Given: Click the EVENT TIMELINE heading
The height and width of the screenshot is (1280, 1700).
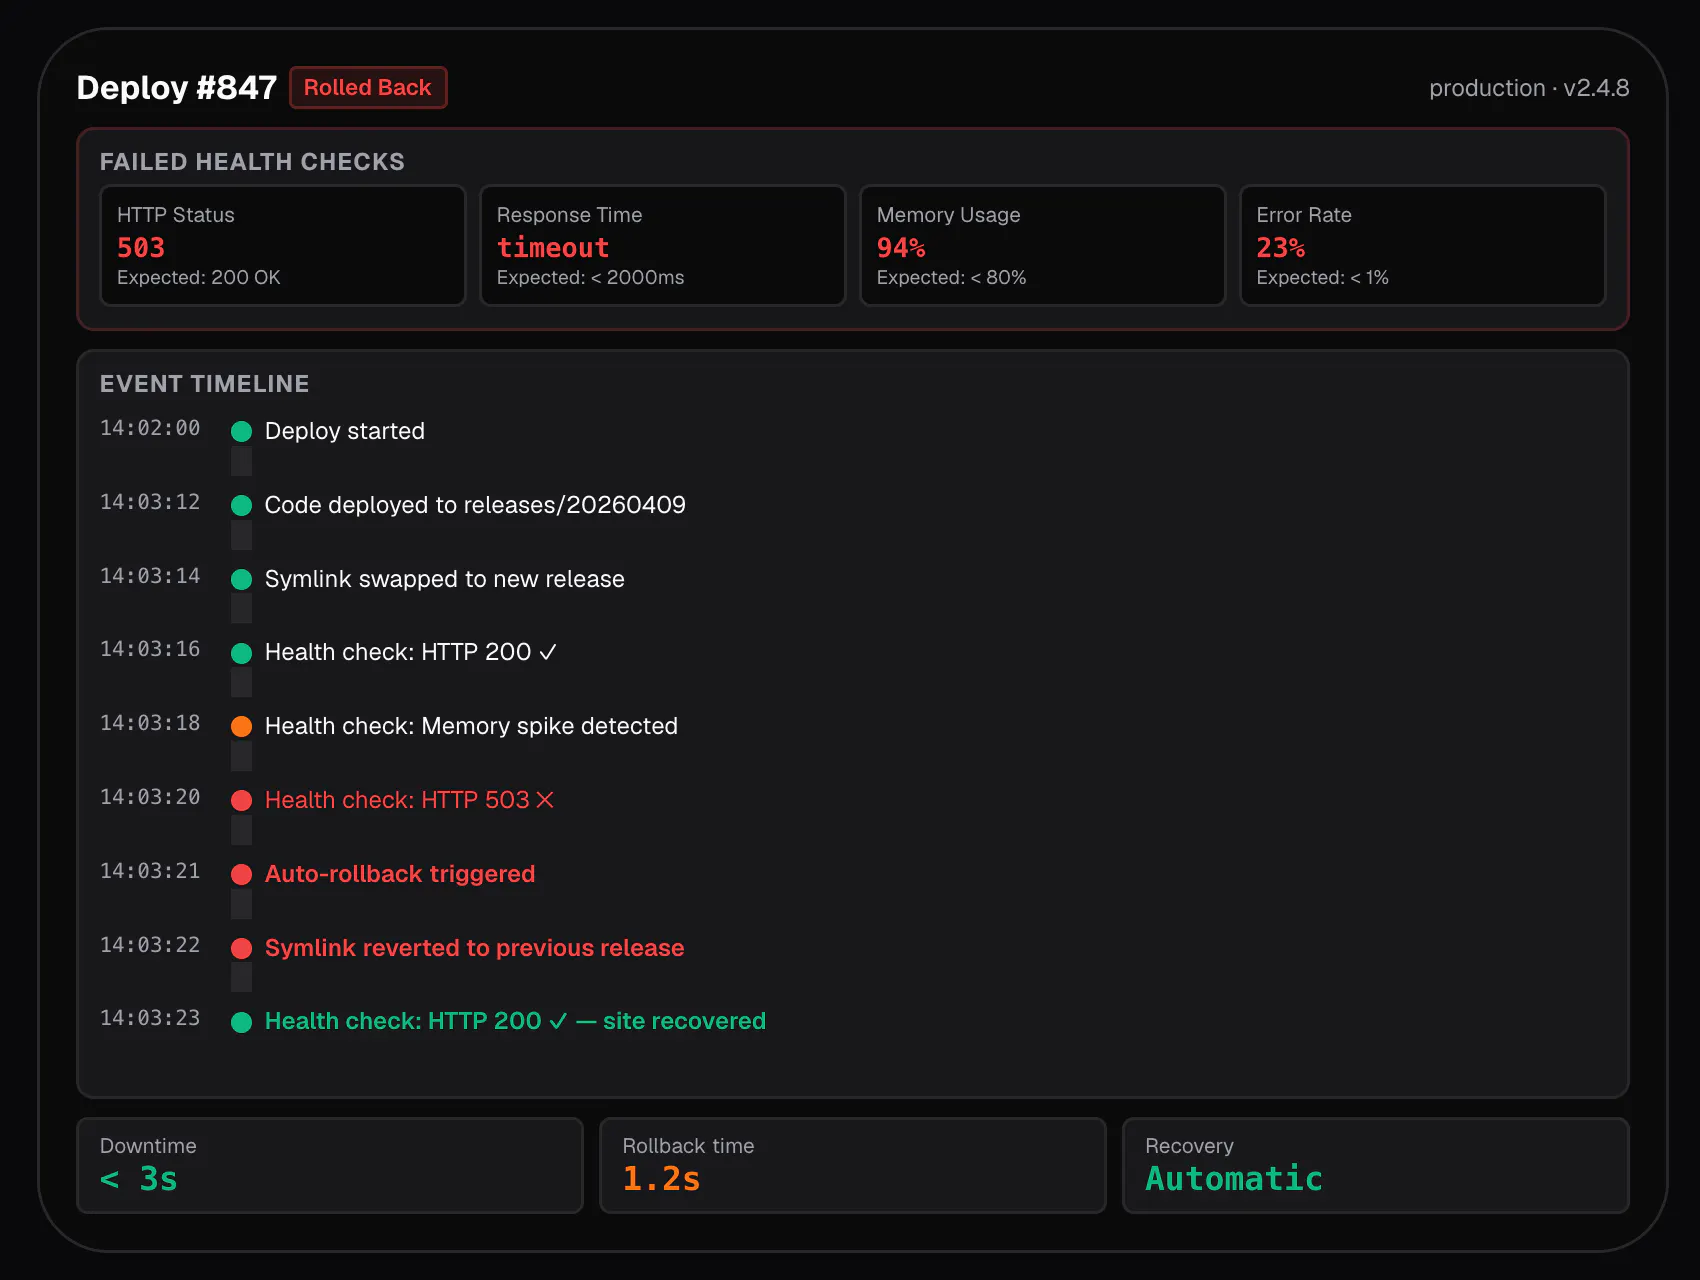Looking at the screenshot, I should (205, 384).
